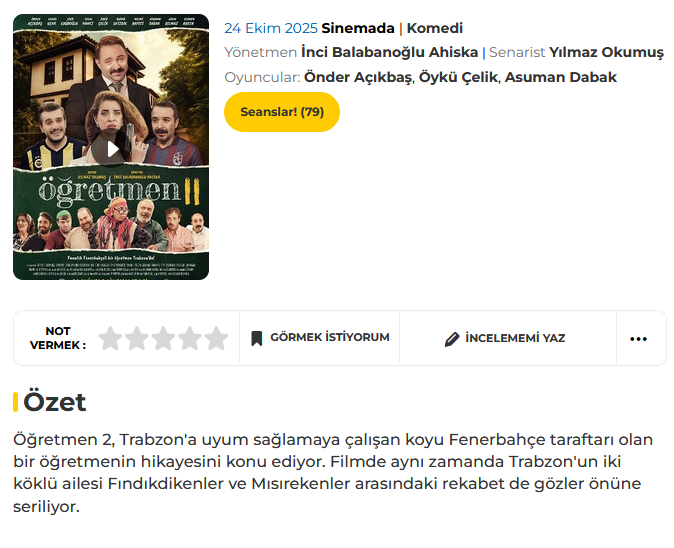Click the pencil icon for İncelememi Yaz
This screenshot has height=548, width=674.
click(452, 339)
